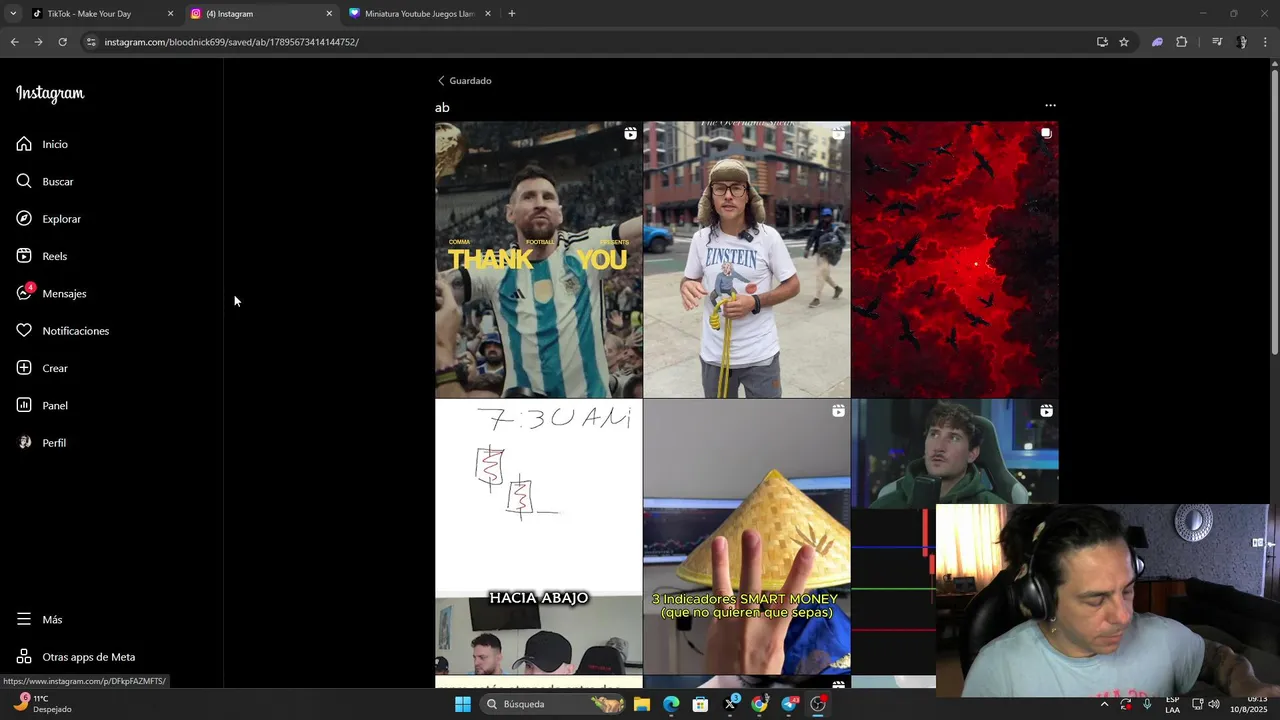1280x720 pixels.
Task: Go back to Guardado collections
Action: coord(464,80)
